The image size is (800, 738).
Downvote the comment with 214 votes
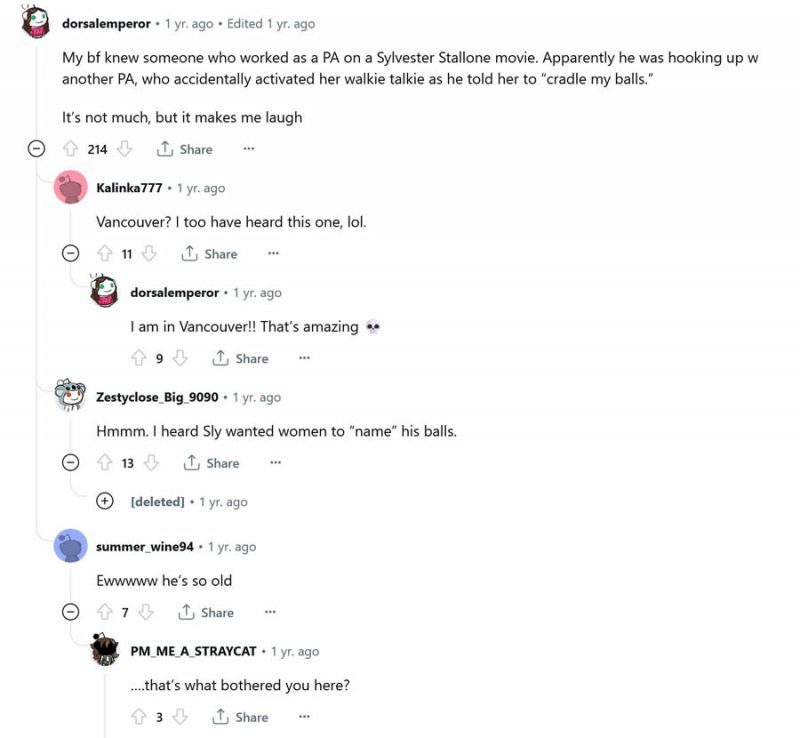[x=125, y=149]
